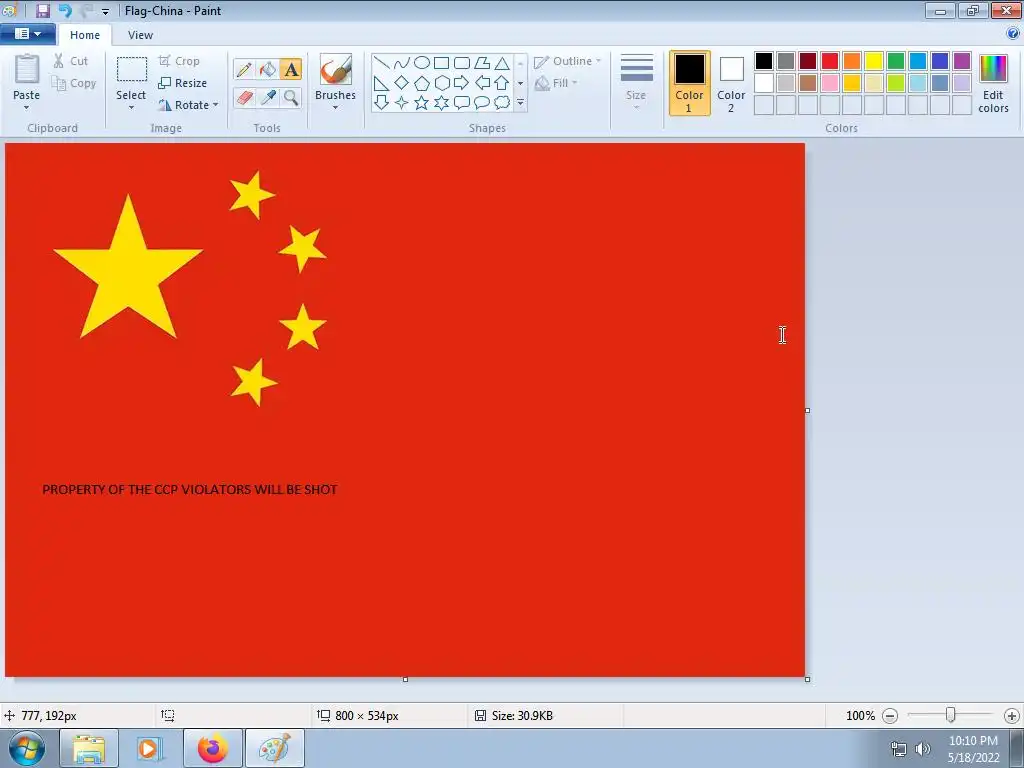Select the Pencil tool
This screenshot has width=1024, height=768.
point(244,69)
